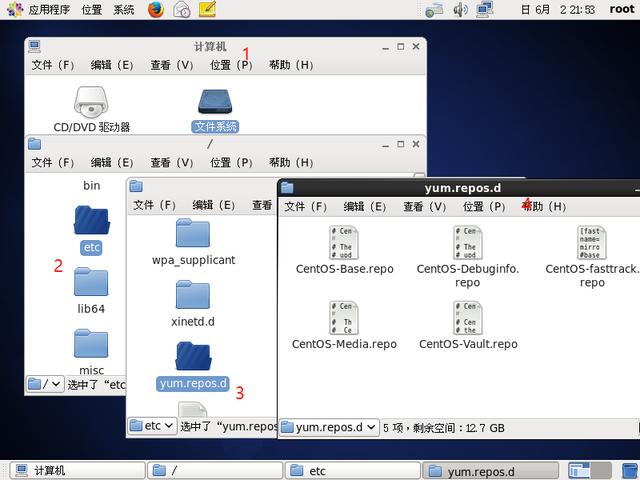Expand the yum.repos.d location dropdown
The height and width of the screenshot is (480, 640).
click(x=329, y=427)
